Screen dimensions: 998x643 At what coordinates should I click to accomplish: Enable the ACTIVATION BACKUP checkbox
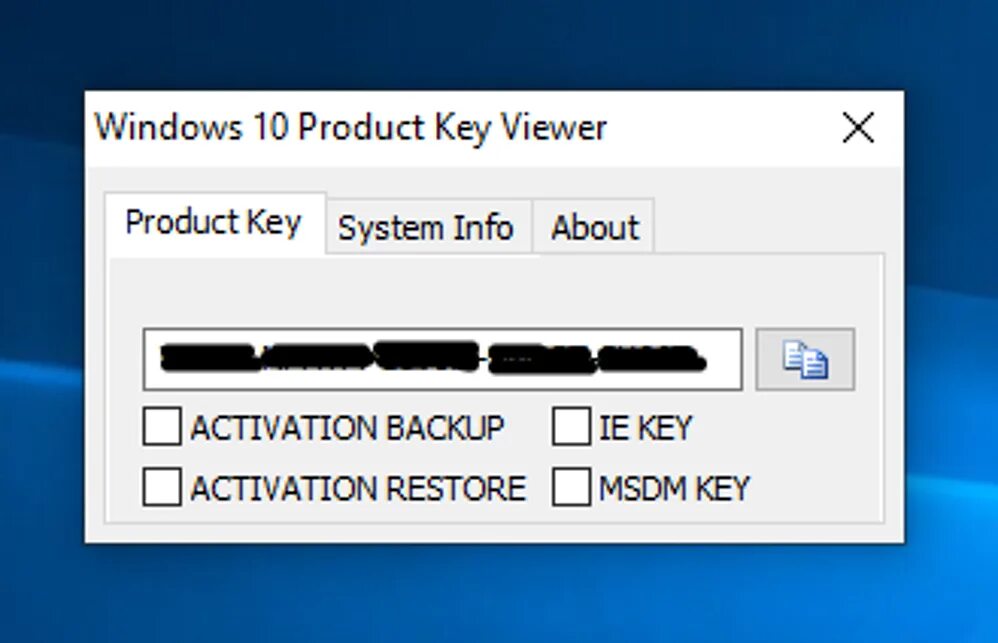162,427
